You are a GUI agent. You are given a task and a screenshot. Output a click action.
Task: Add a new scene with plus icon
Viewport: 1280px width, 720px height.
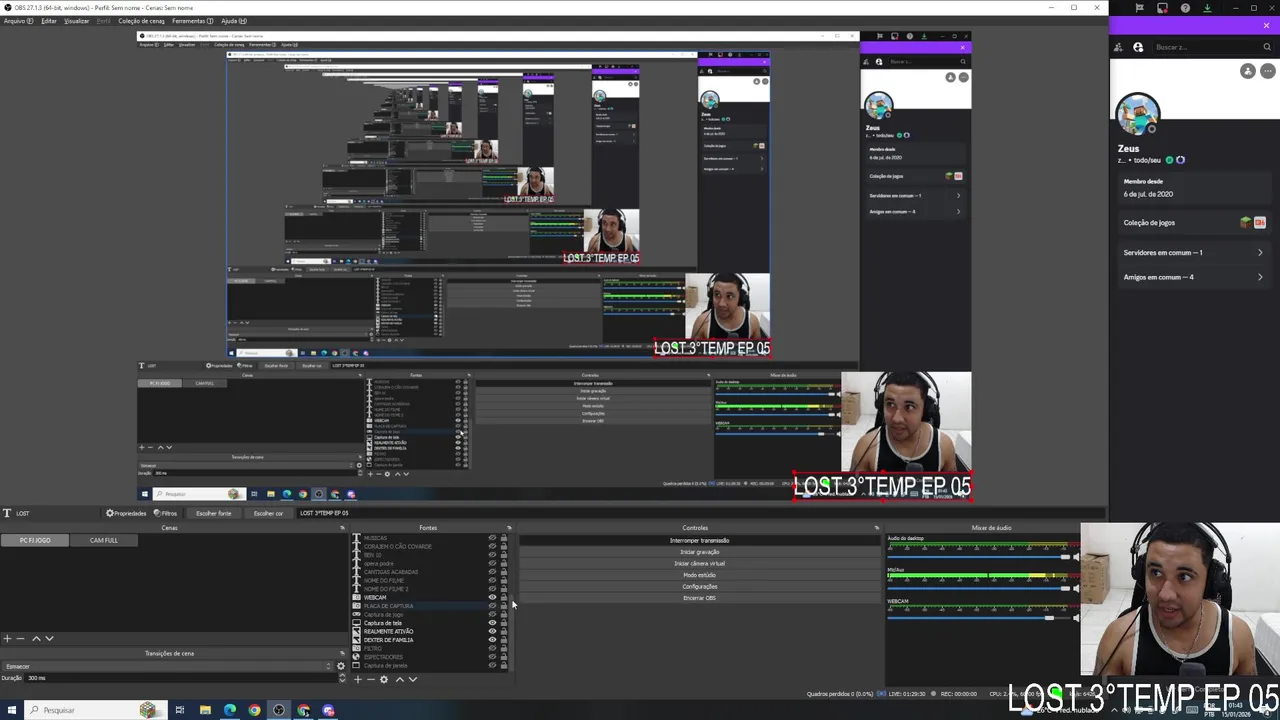pos(7,638)
